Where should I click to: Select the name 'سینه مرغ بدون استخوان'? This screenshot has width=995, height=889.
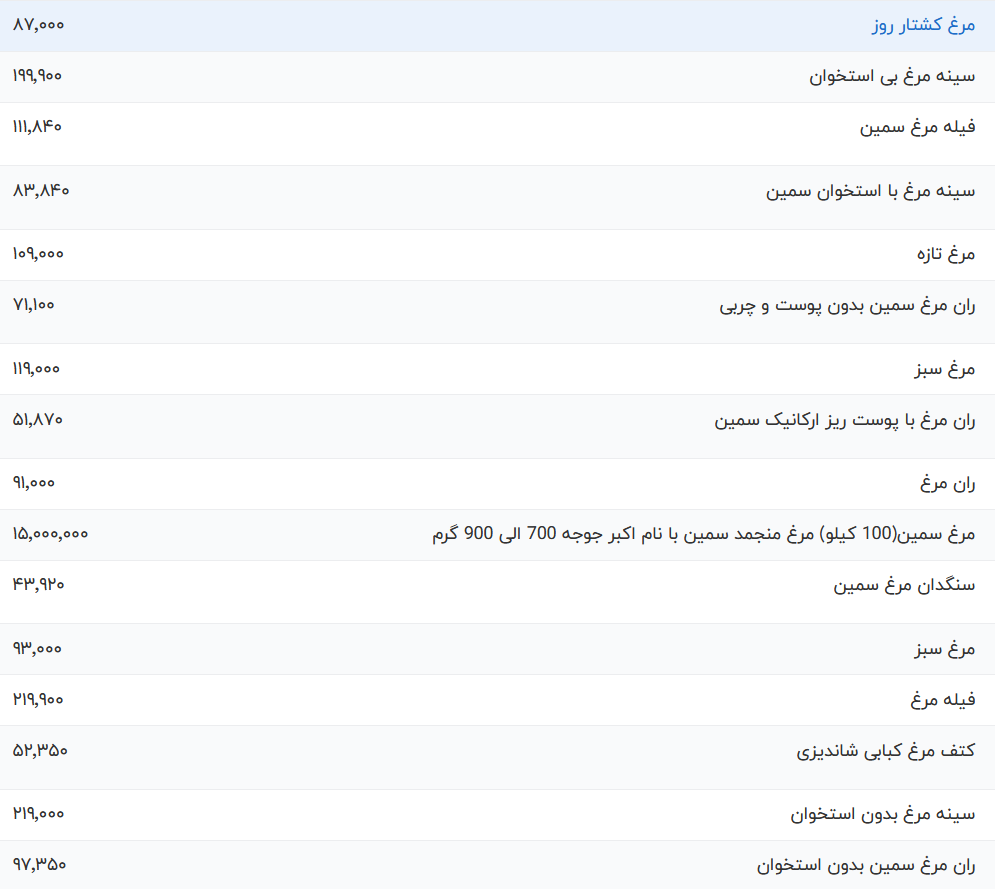click(883, 814)
